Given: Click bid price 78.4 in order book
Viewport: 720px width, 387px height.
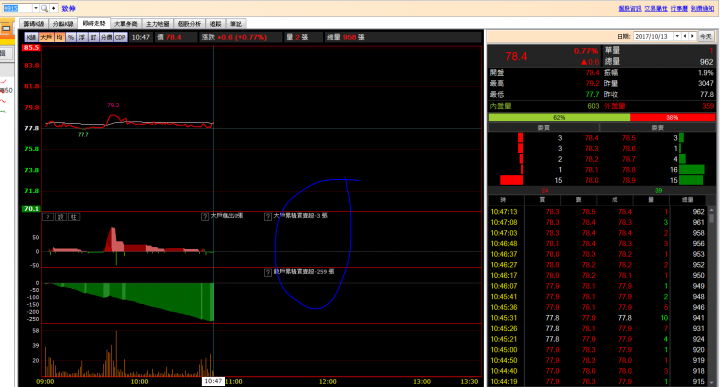Looking at the screenshot, I should pos(591,138).
